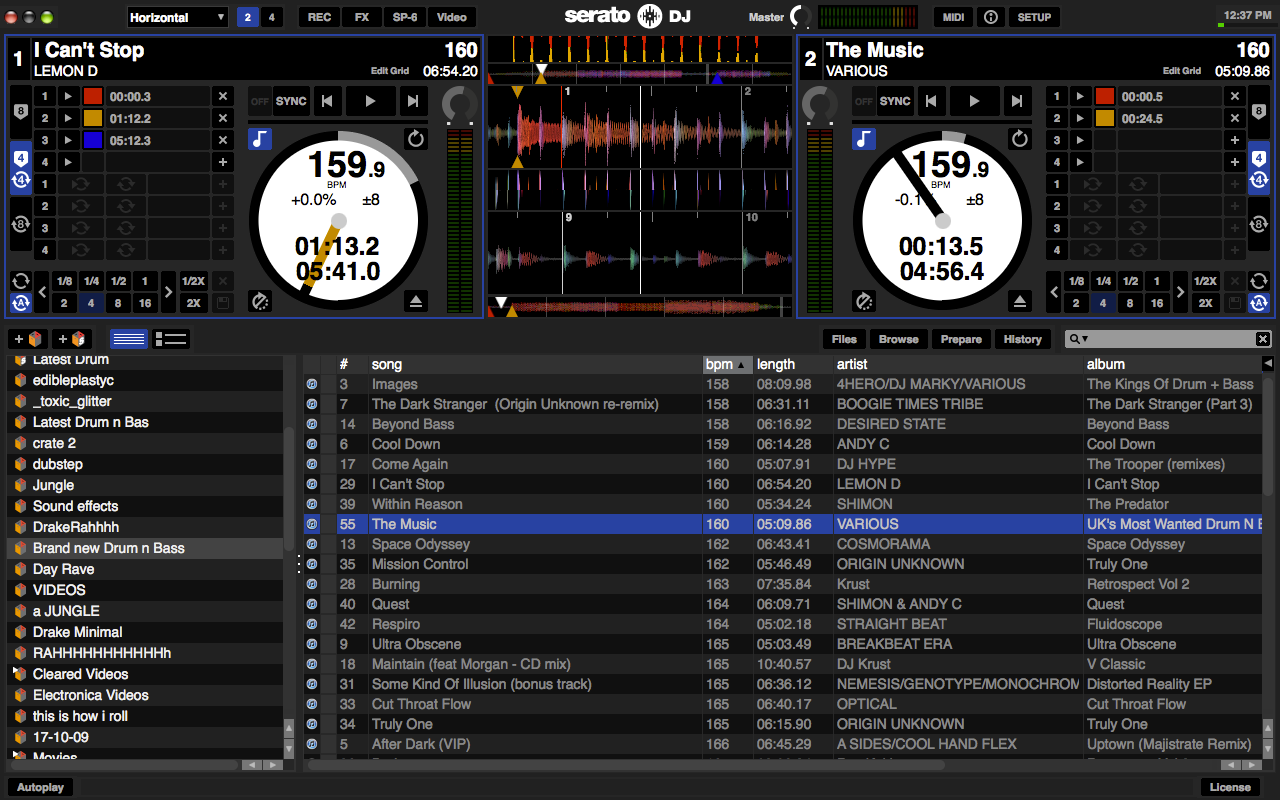This screenshot has height=800, width=1280.
Task: Show shorter loop sizes on deck 1 with left arrow
Action: (43, 292)
